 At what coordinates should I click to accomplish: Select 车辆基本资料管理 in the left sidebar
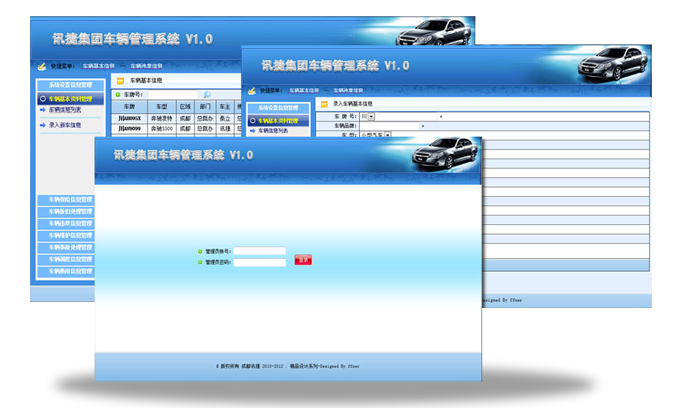(70, 99)
